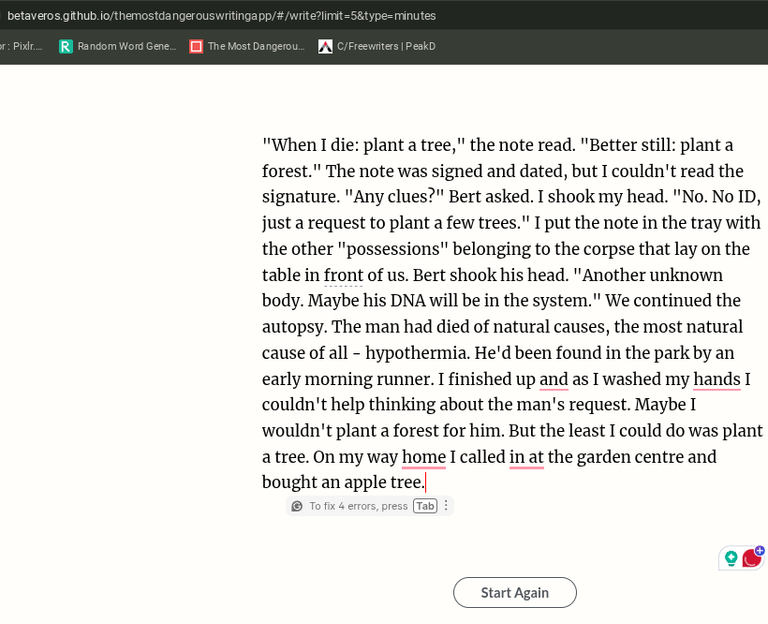The image size is (768, 624).
Task: Click the red square favicon in the bookmarks bar
Action: click(196, 46)
